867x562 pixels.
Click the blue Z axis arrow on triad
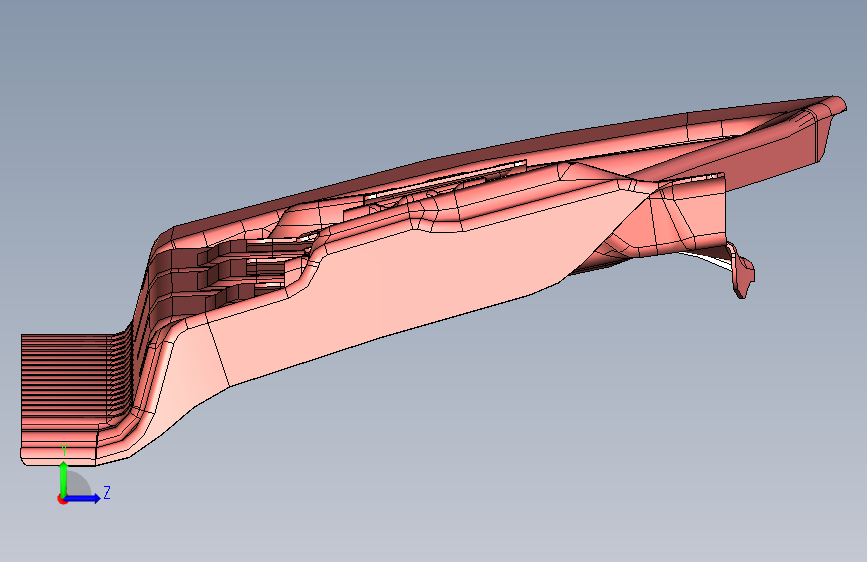83,498
